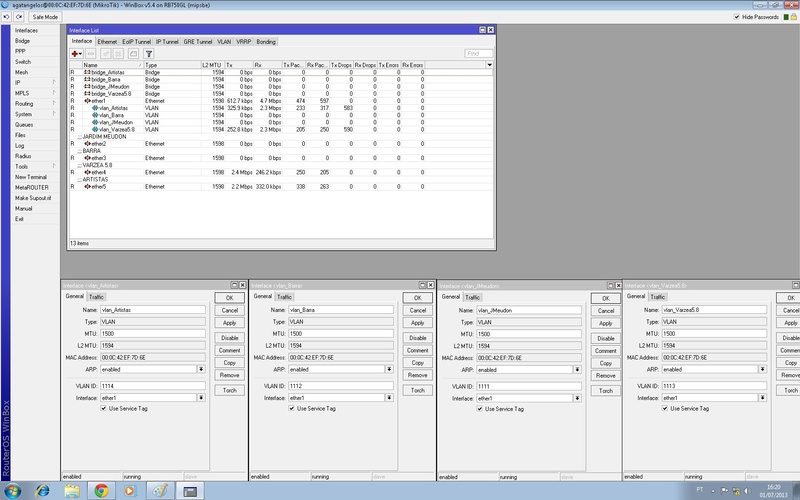Click Remove in the vlan_Barra window
This screenshot has width=800, height=500.
417,375
